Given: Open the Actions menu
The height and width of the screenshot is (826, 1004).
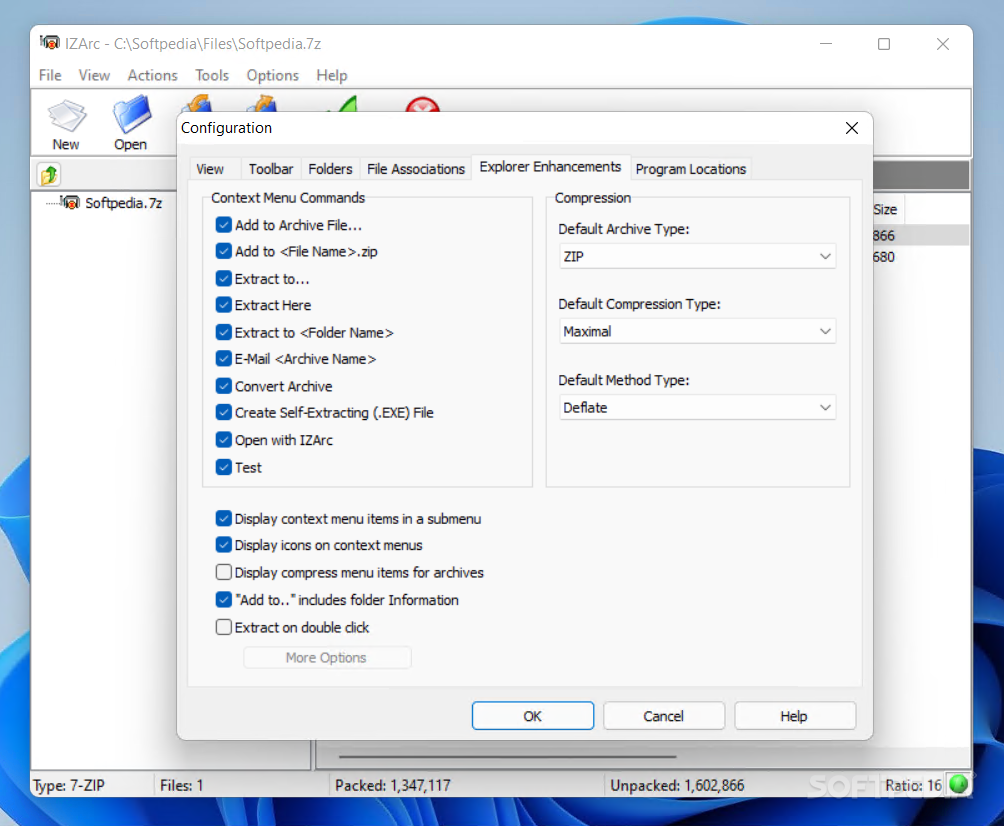Looking at the screenshot, I should (152, 76).
